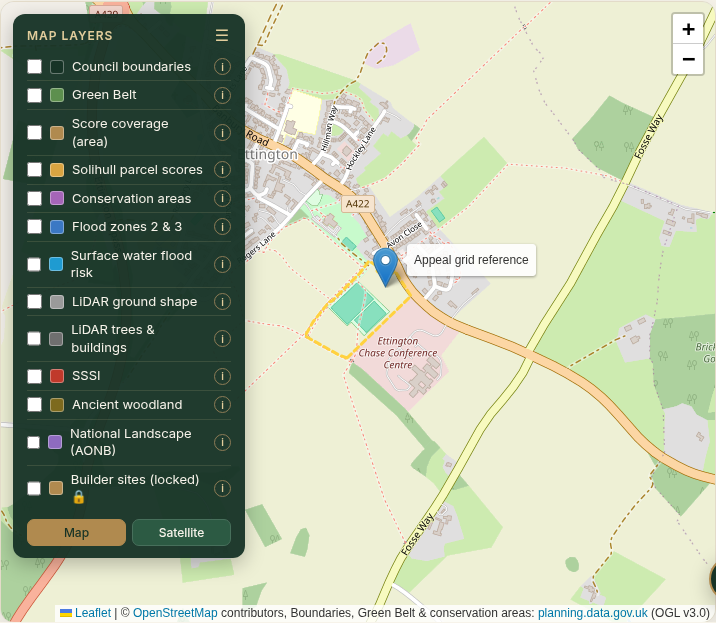
Task: Show info about Solihull parcel scores
Action: [222, 170]
